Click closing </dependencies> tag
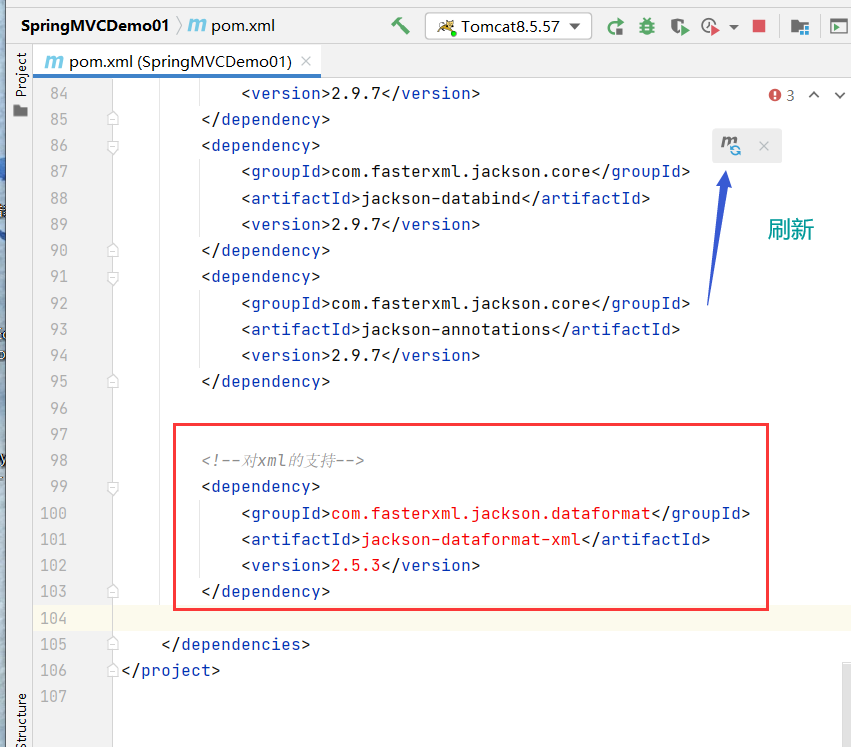The image size is (851, 747). coord(236,644)
